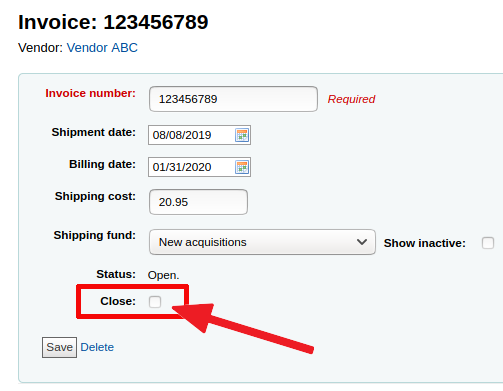This screenshot has width=503, height=391.
Task: Click the Shipment date label
Action: tap(93, 132)
